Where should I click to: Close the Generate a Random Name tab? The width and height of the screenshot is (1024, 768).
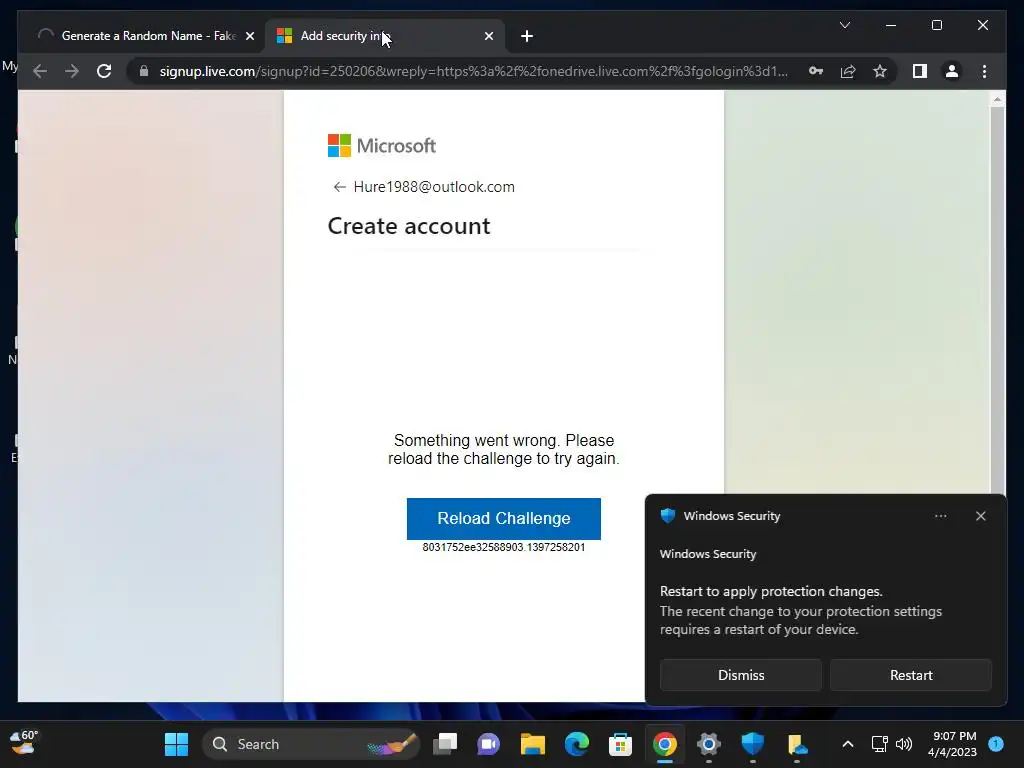tap(249, 37)
